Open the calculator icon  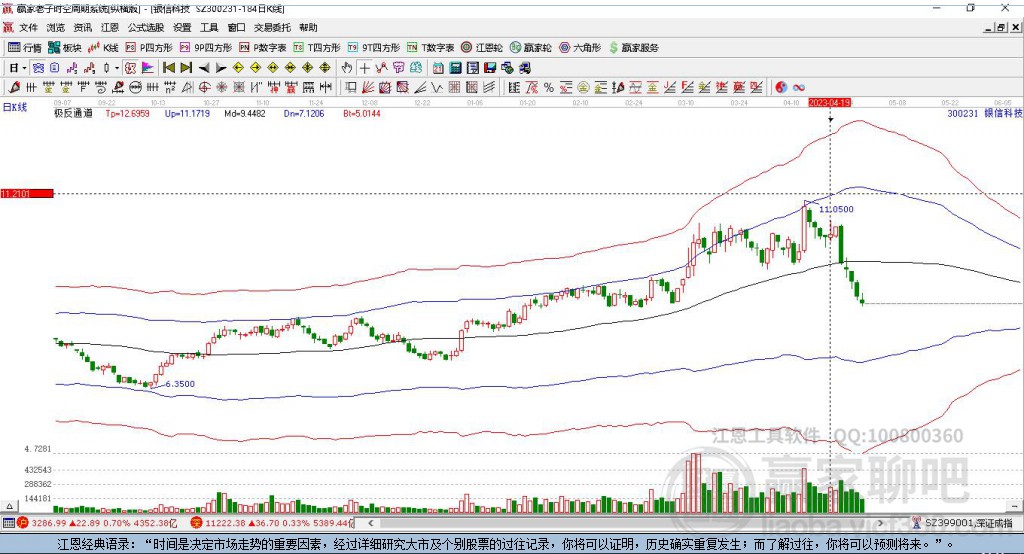point(455,68)
